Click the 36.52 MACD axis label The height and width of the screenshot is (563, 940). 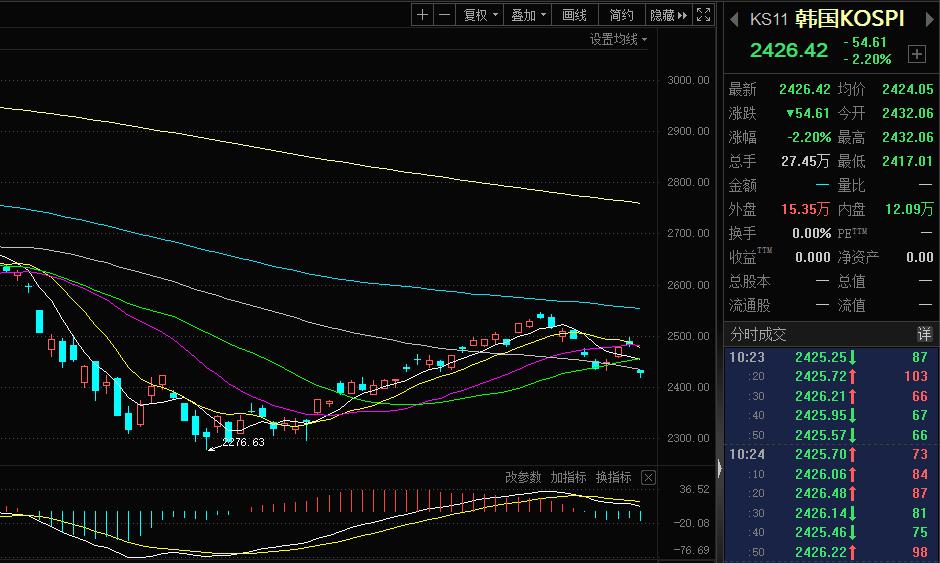[x=694, y=490]
